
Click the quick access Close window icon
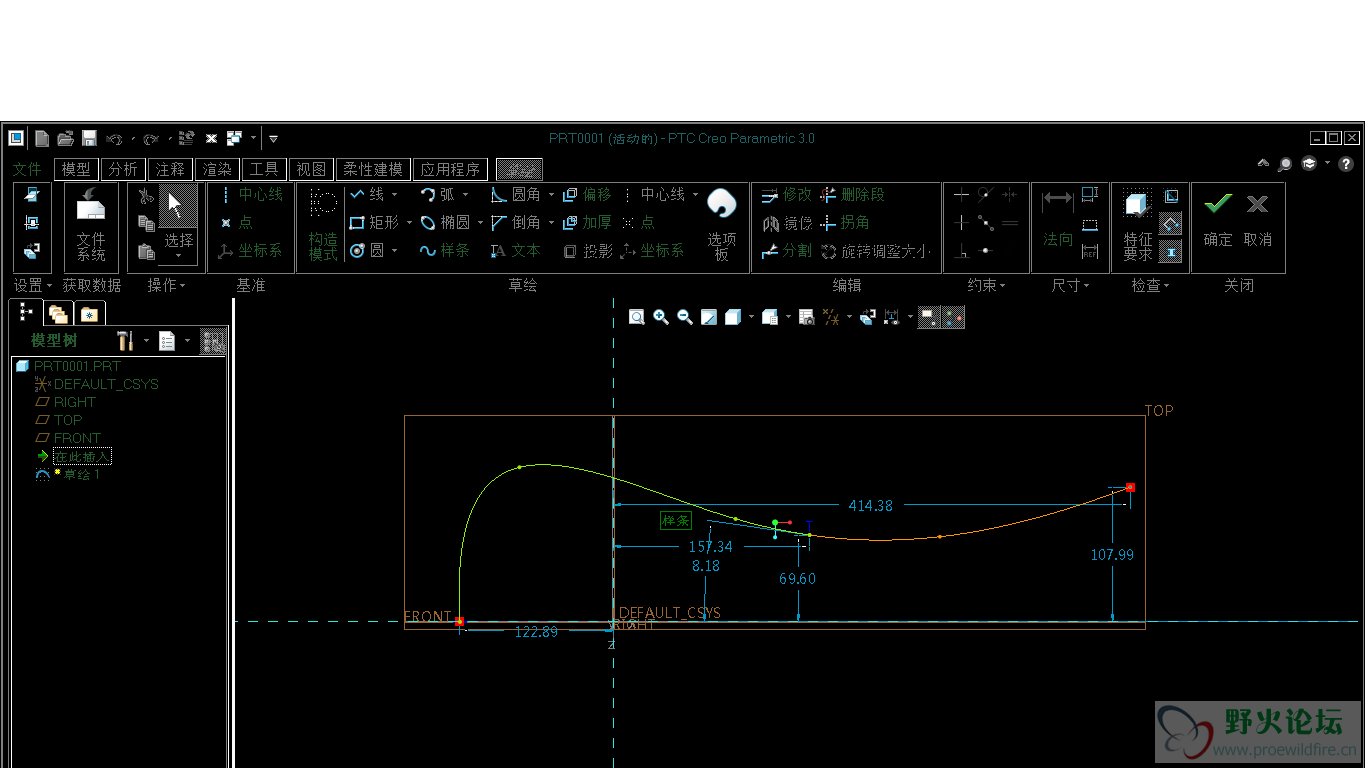tap(211, 138)
